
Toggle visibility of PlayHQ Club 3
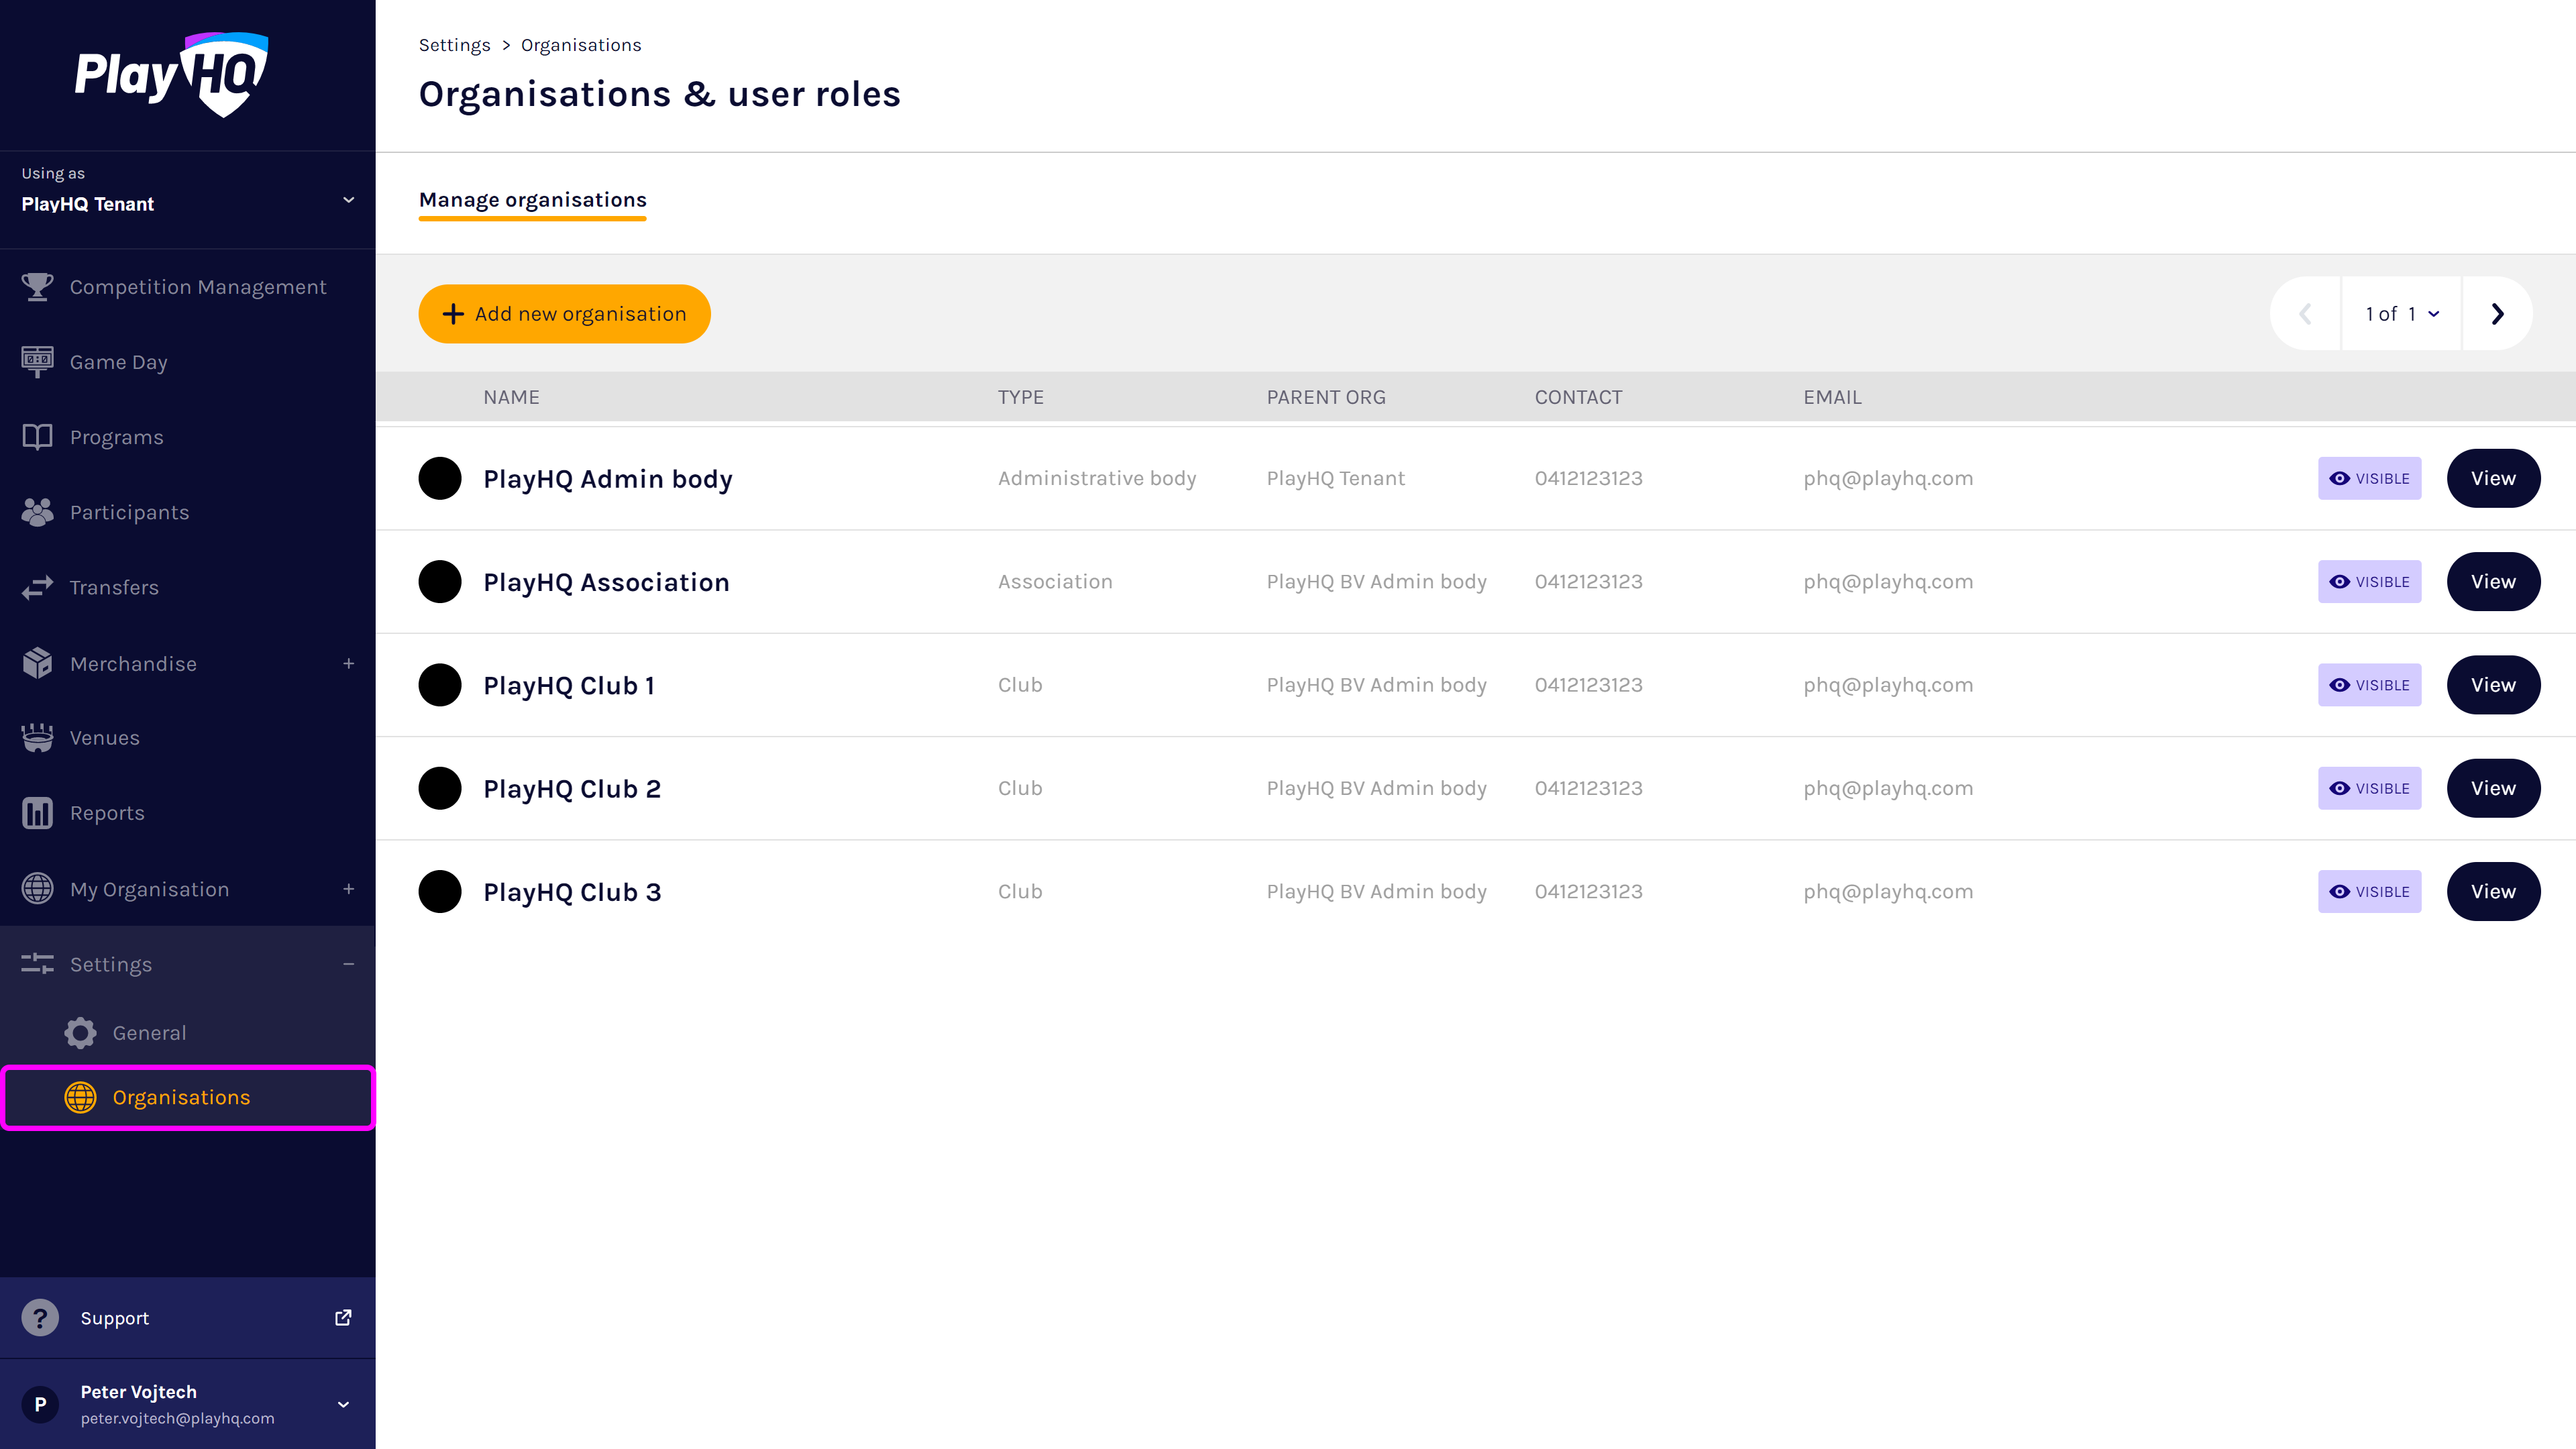click(x=2369, y=892)
